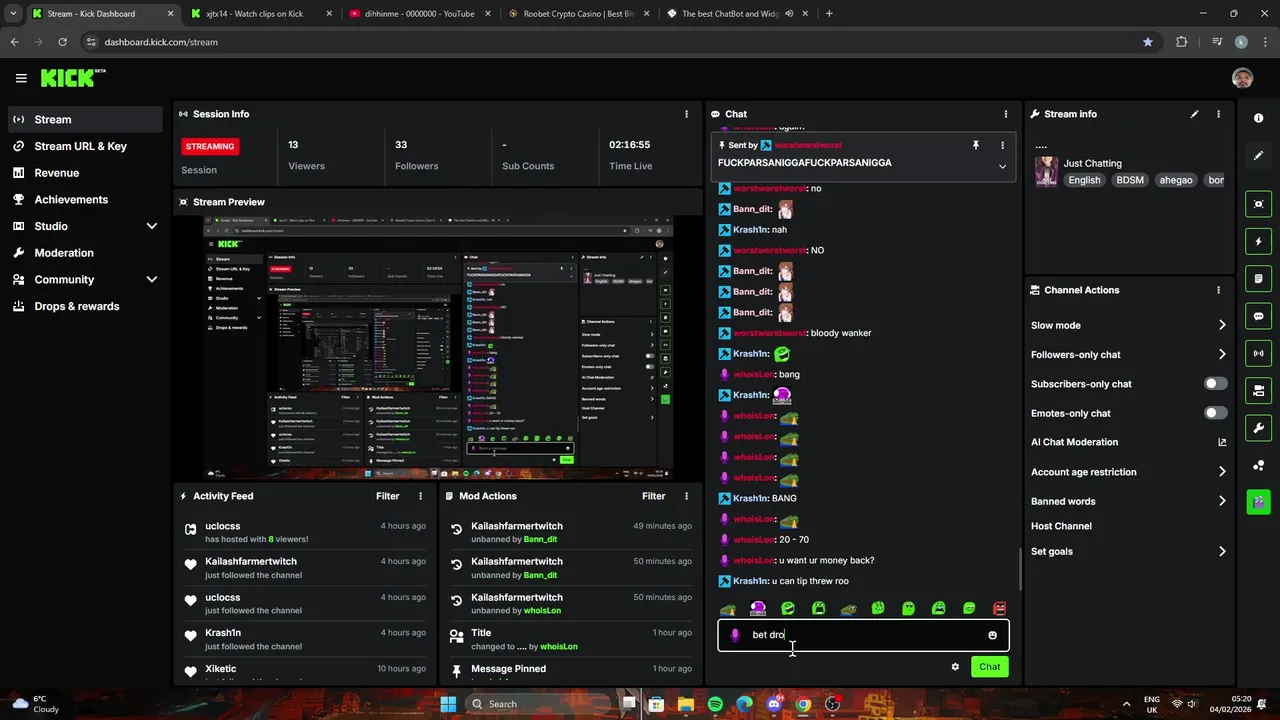
Task: Open Windows Start menu
Action: [x=448, y=704]
